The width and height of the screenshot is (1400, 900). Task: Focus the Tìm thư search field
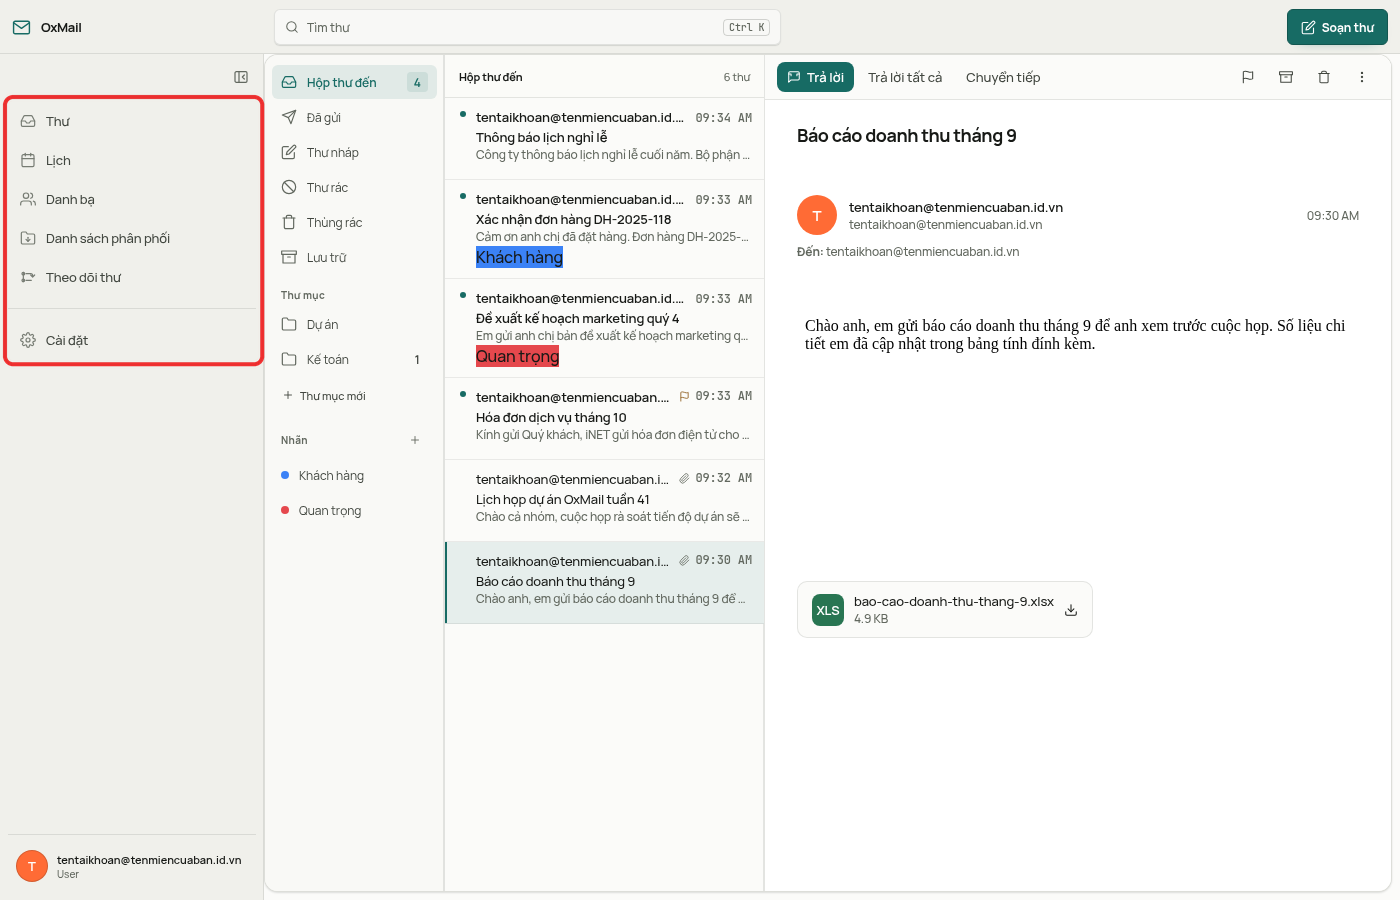click(527, 27)
